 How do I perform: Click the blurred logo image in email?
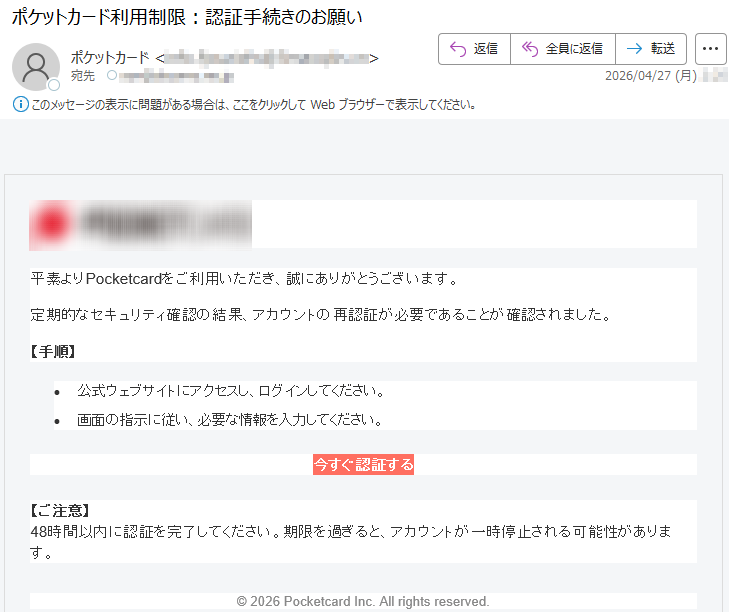click(140, 225)
